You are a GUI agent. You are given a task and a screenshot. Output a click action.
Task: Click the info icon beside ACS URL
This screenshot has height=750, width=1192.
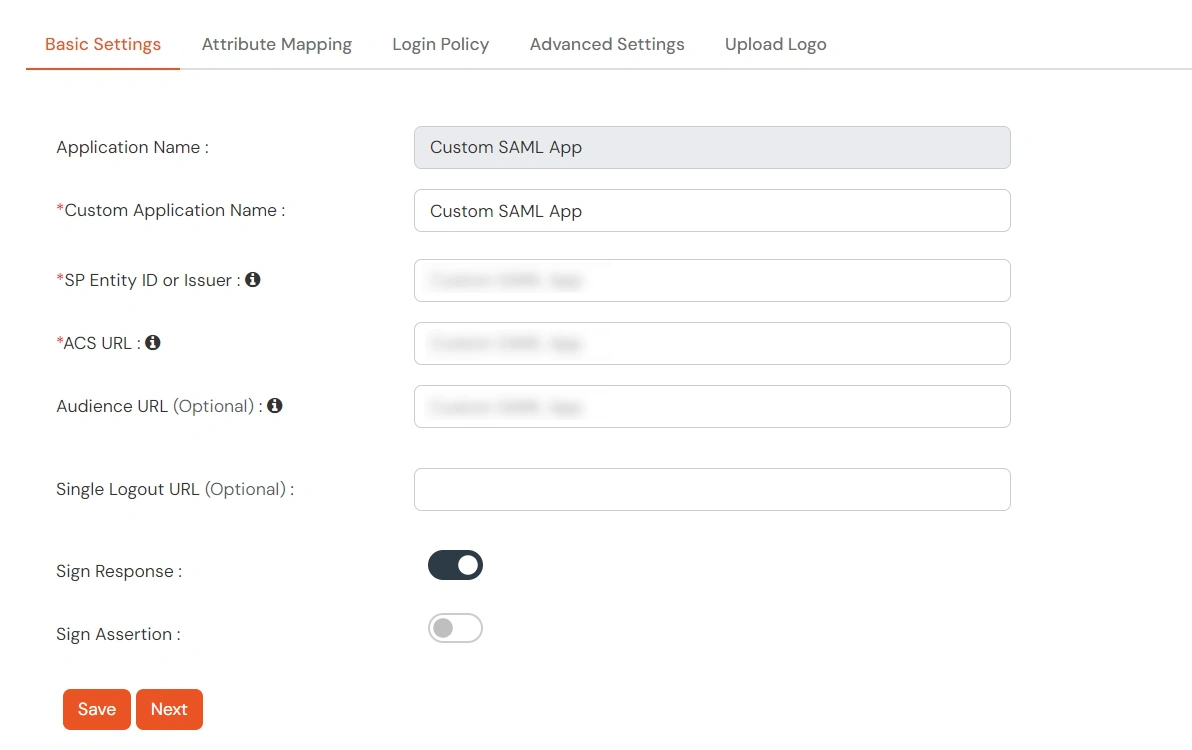[x=152, y=341]
